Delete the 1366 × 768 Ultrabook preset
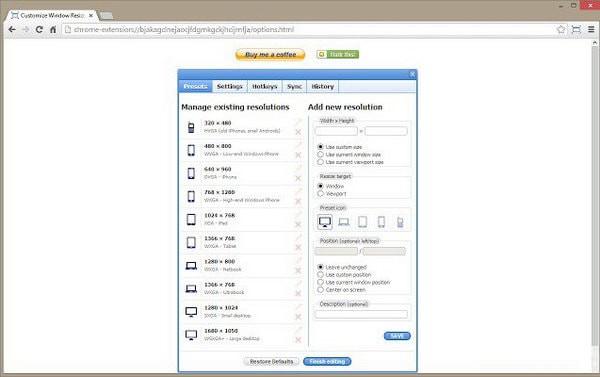The width and height of the screenshot is (600, 377). 298,294
